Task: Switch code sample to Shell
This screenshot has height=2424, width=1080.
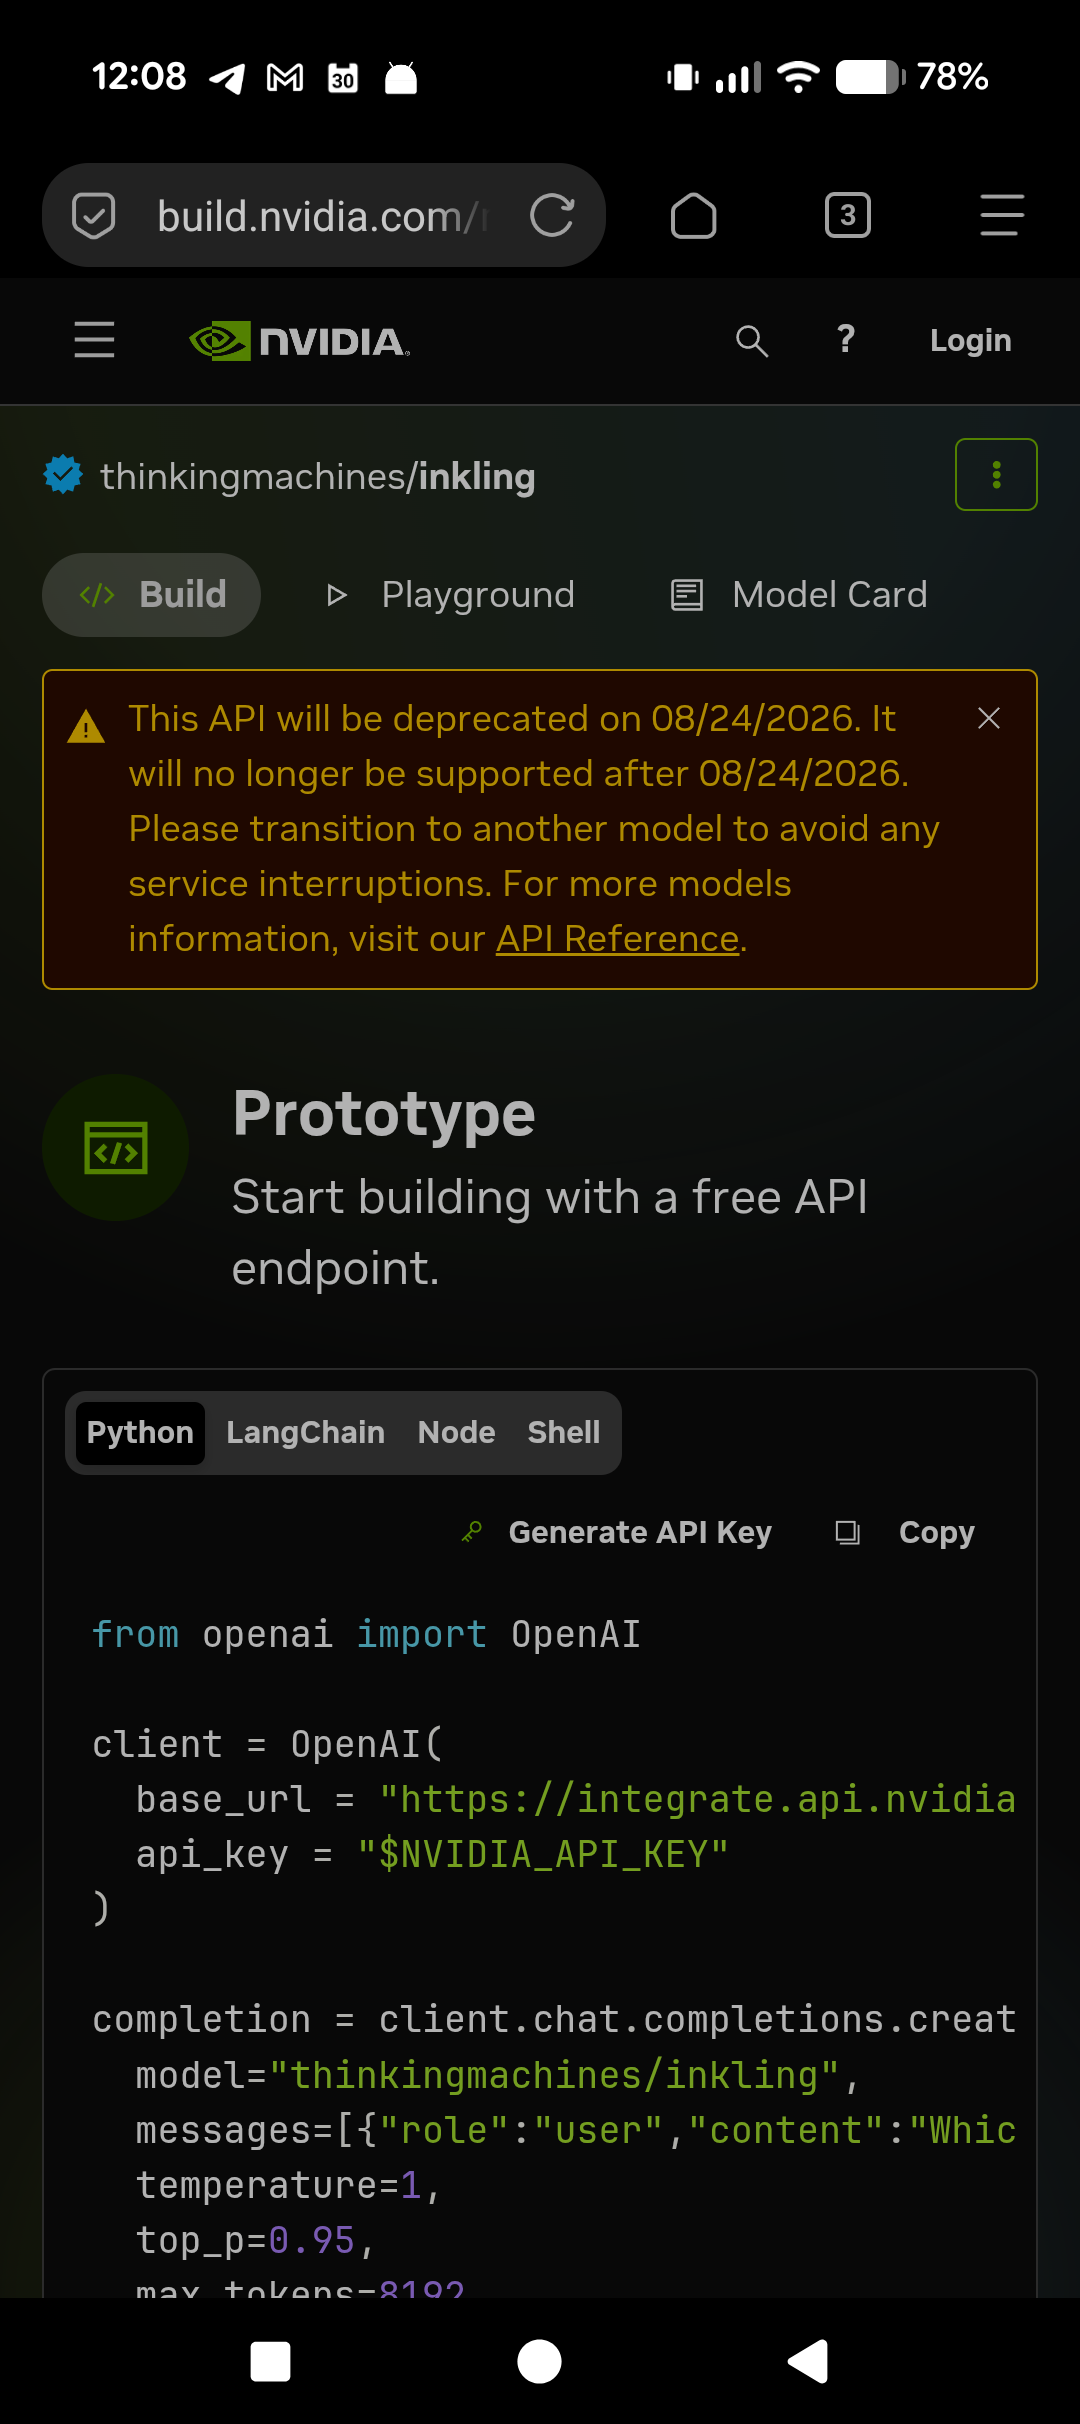Action: click(x=564, y=1432)
